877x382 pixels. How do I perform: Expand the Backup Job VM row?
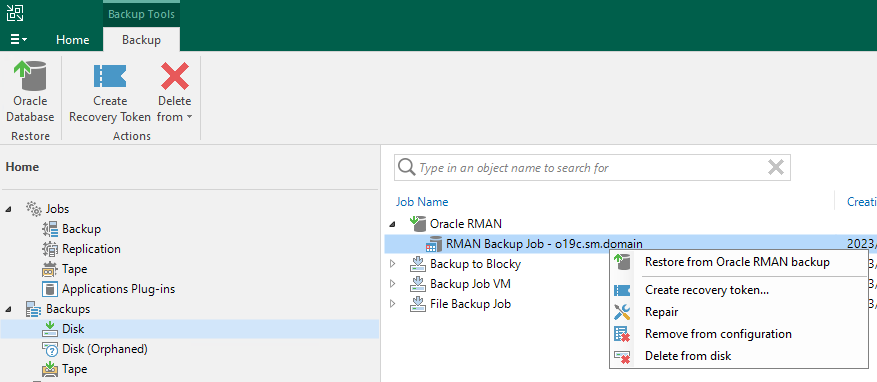pos(392,284)
